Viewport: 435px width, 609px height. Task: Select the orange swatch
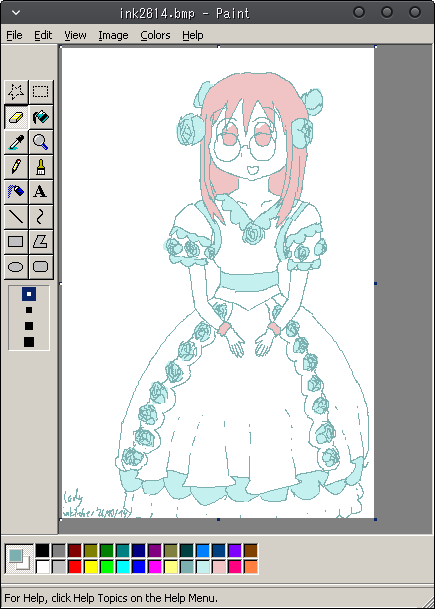(251, 567)
